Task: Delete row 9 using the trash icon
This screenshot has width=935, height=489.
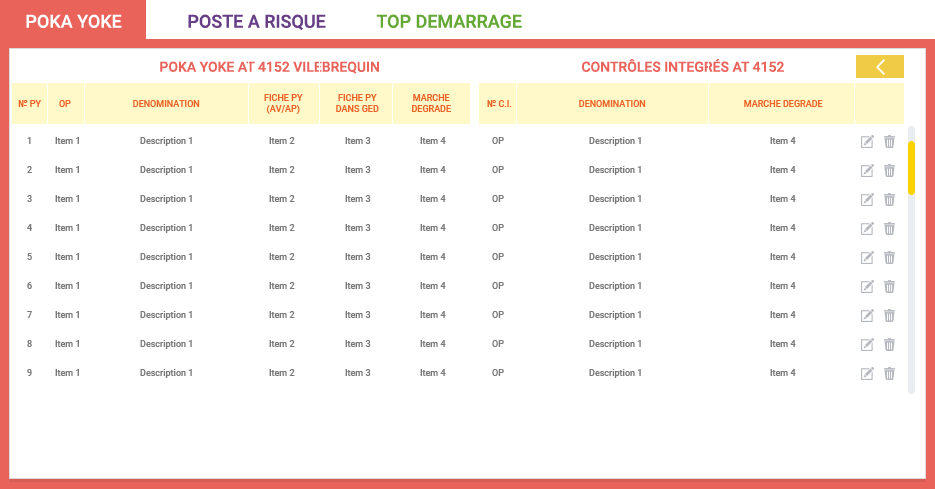Action: (x=889, y=374)
